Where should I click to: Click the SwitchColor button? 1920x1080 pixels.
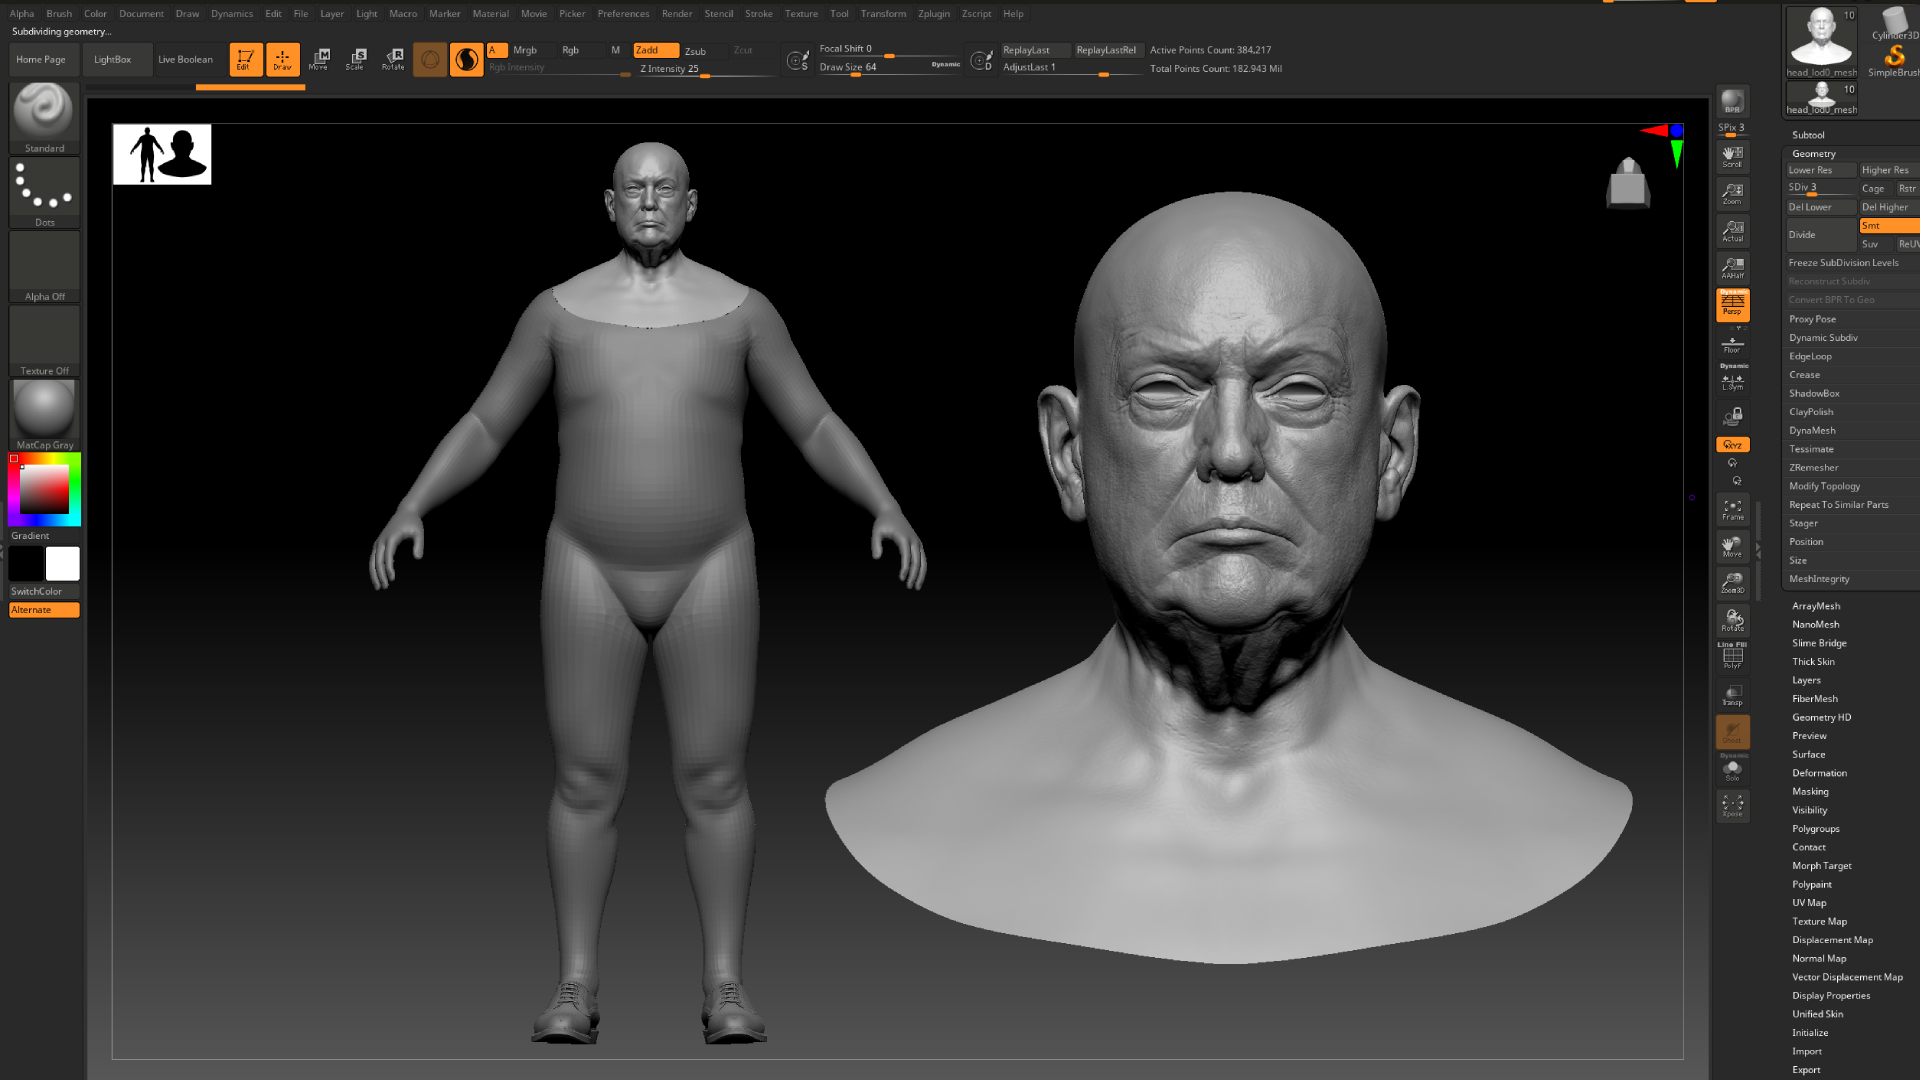(44, 592)
